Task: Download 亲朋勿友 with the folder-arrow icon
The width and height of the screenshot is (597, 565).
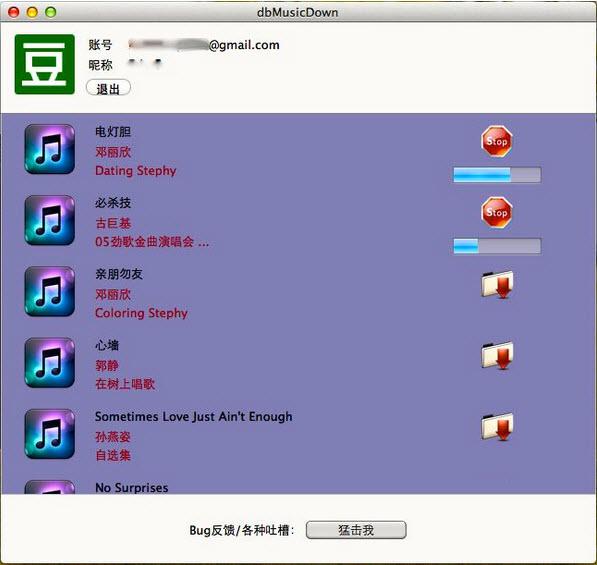Action: coord(497,284)
